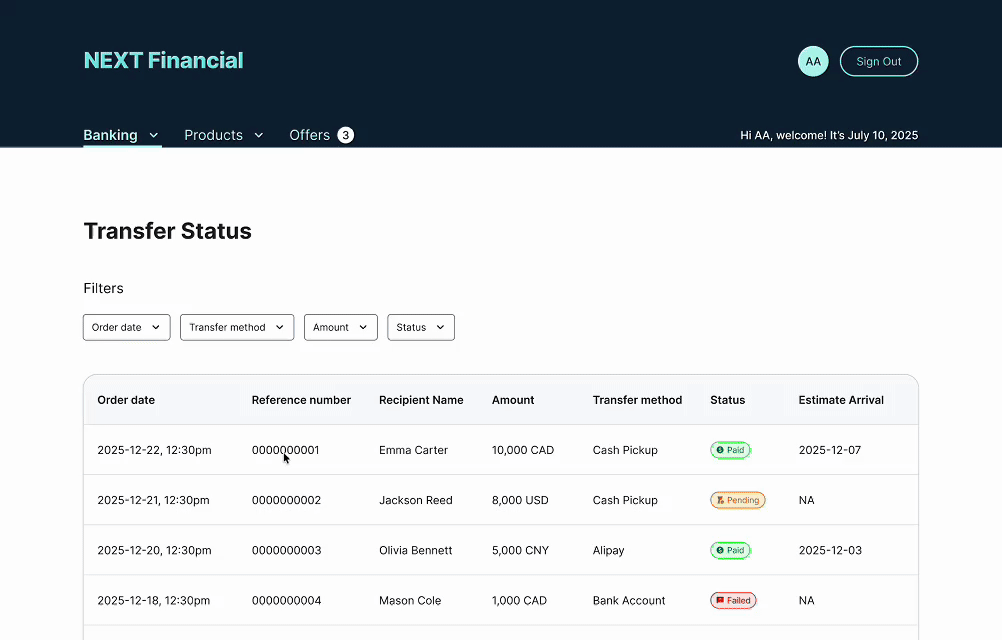Screen dimensions: 1002x640
Task: Click the NEXT Financial logo
Action: [163, 60]
